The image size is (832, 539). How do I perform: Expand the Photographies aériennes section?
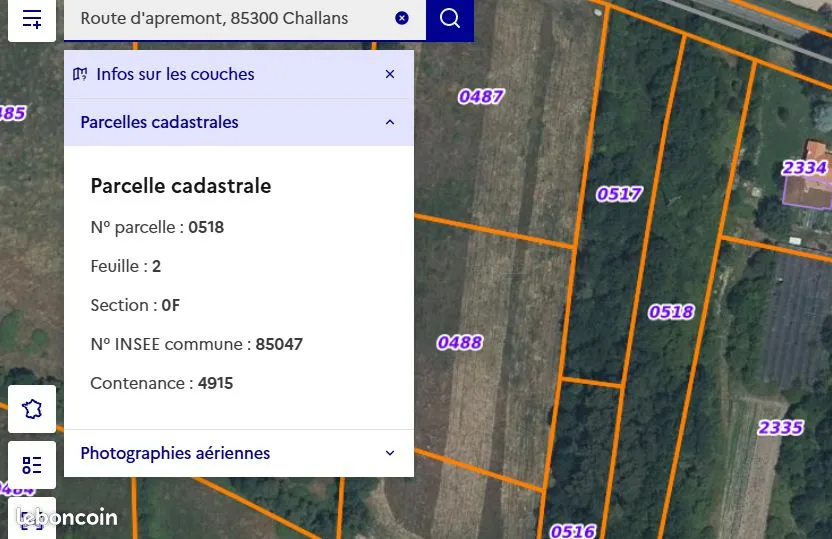390,453
